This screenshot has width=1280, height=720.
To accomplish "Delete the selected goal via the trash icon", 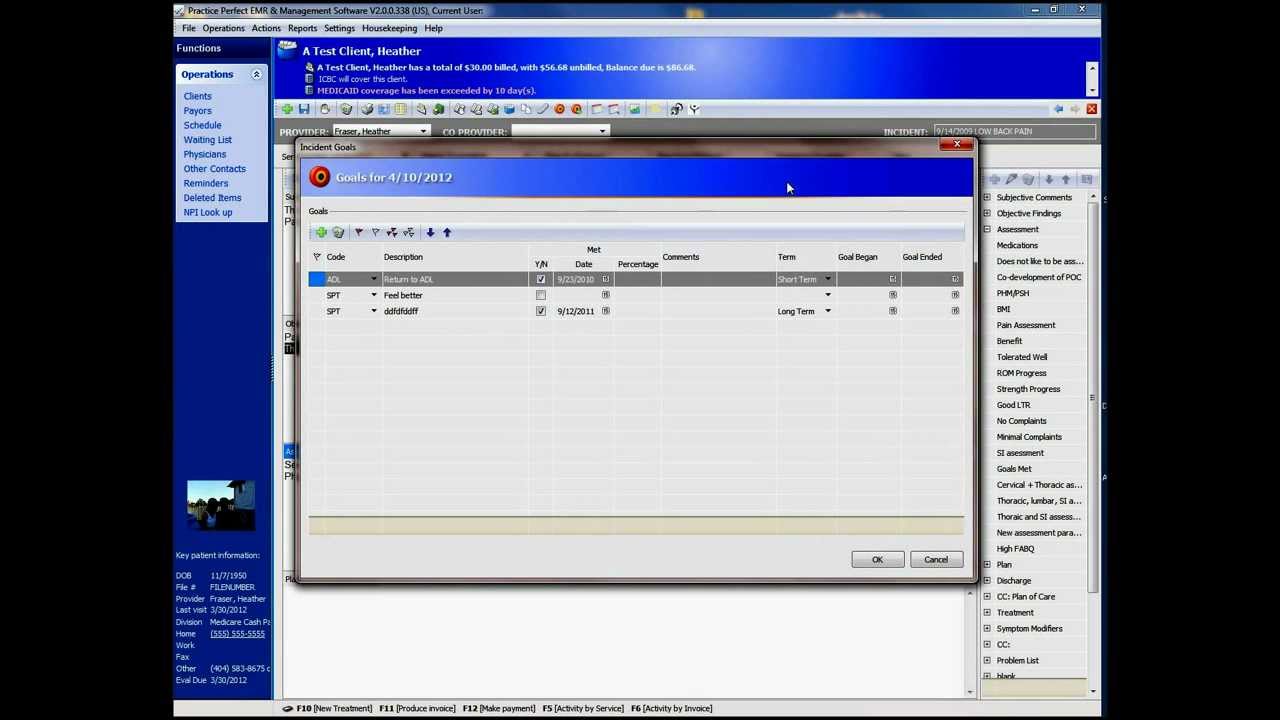I will (x=338, y=232).
